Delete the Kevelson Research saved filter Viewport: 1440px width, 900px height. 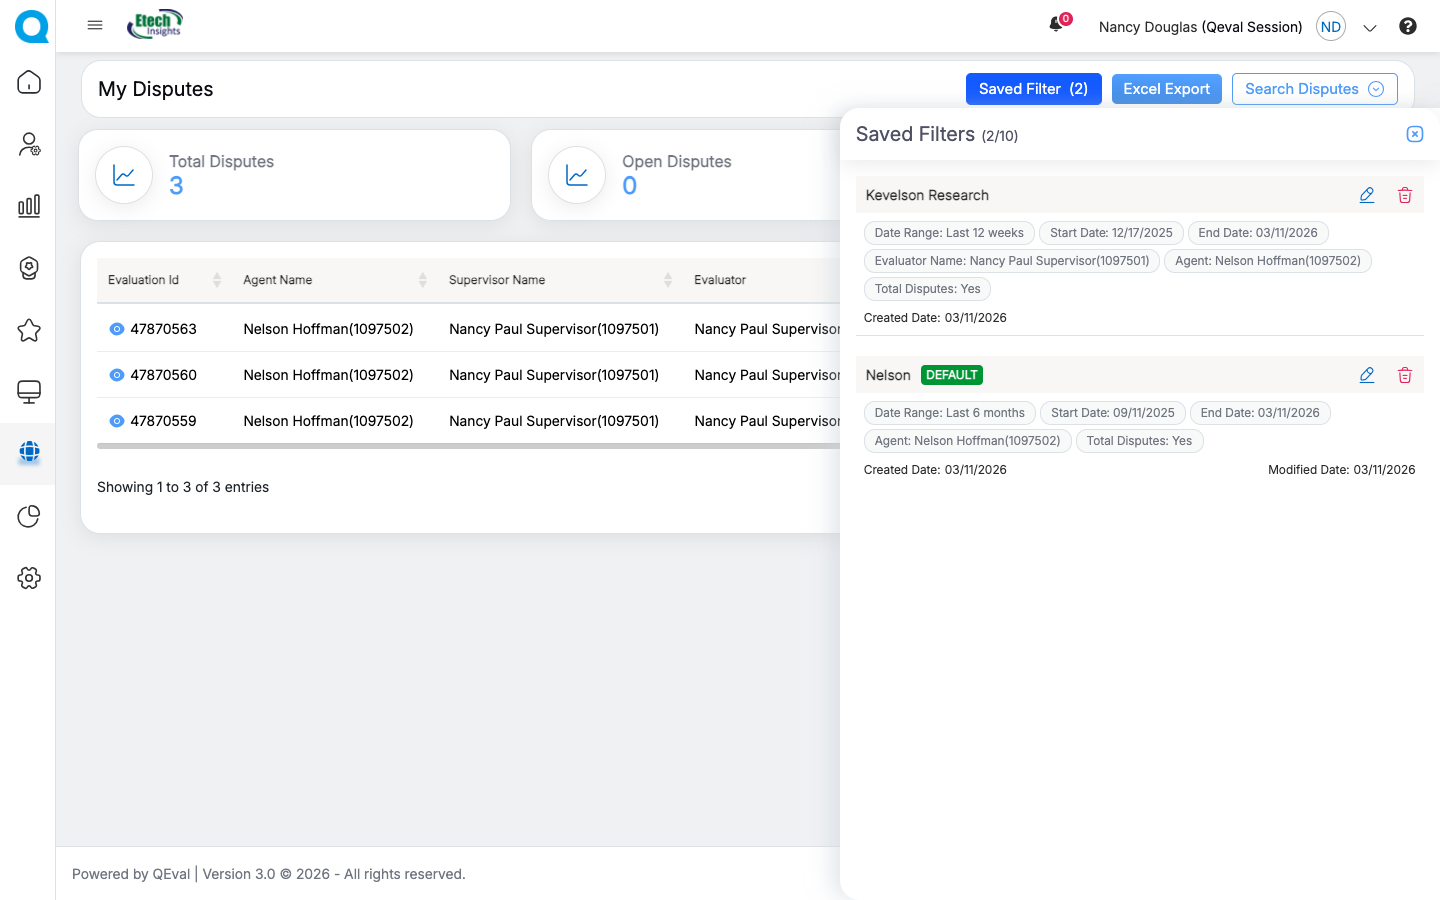click(1404, 196)
